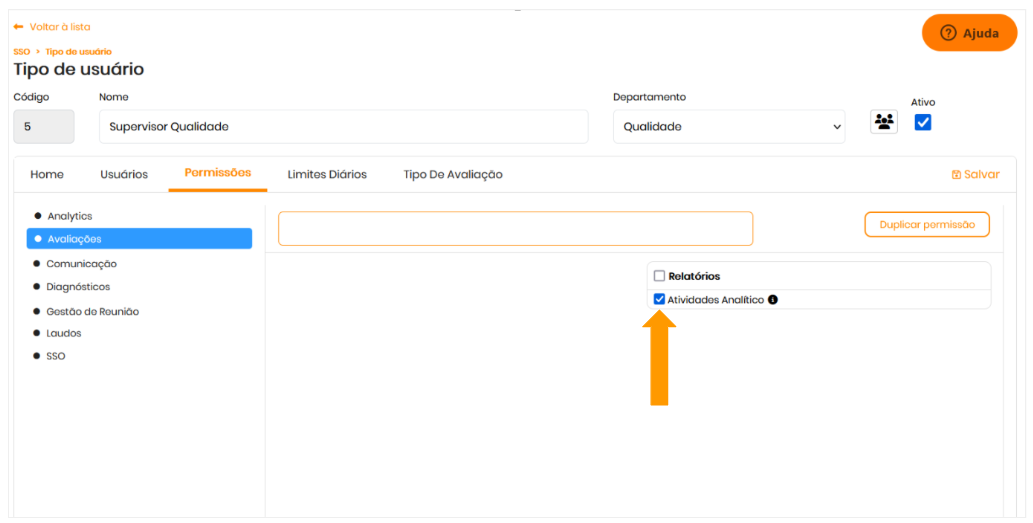The image size is (1033, 523).
Task: Click the Duplicar permissão button
Action: (926, 225)
